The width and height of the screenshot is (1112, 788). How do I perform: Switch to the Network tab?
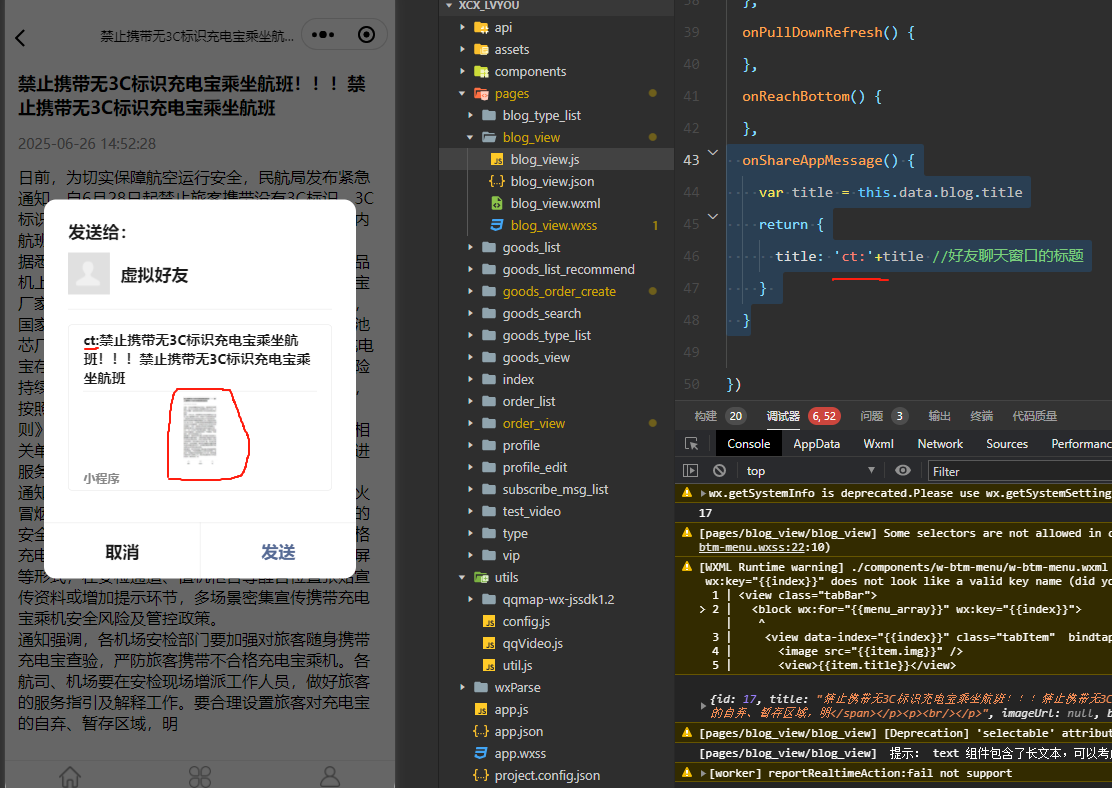[x=940, y=444]
